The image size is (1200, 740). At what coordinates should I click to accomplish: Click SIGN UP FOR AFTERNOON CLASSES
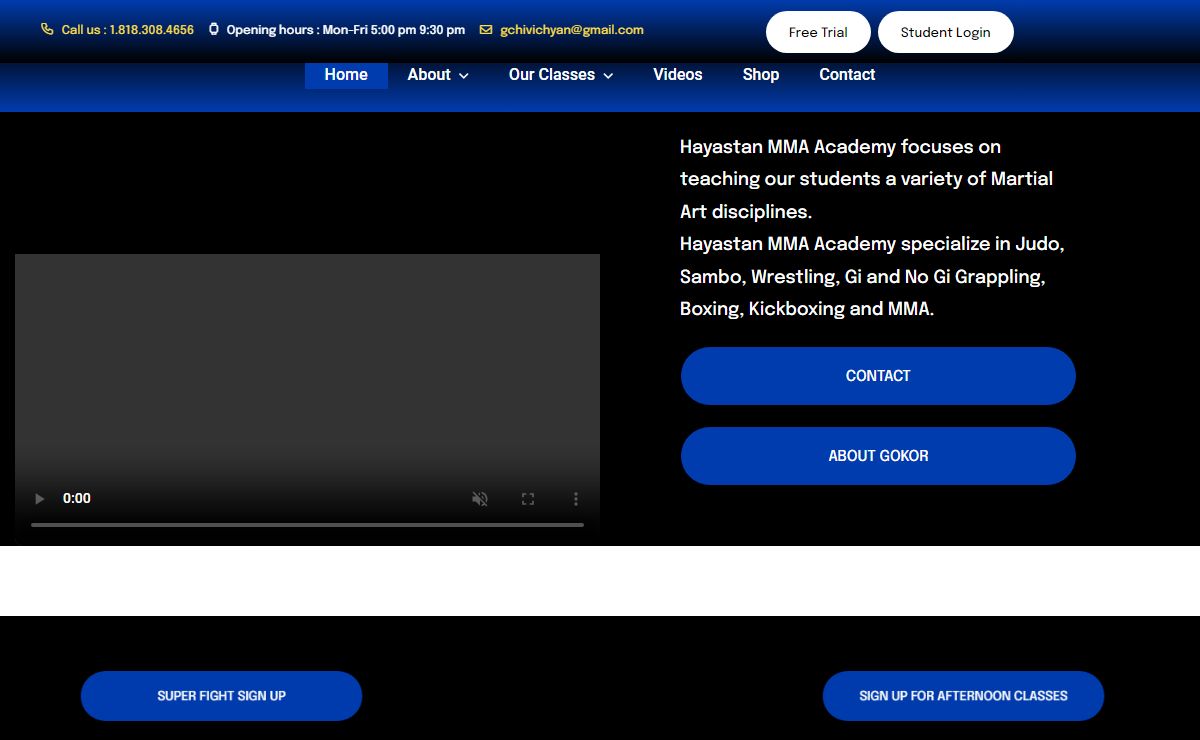pos(963,696)
